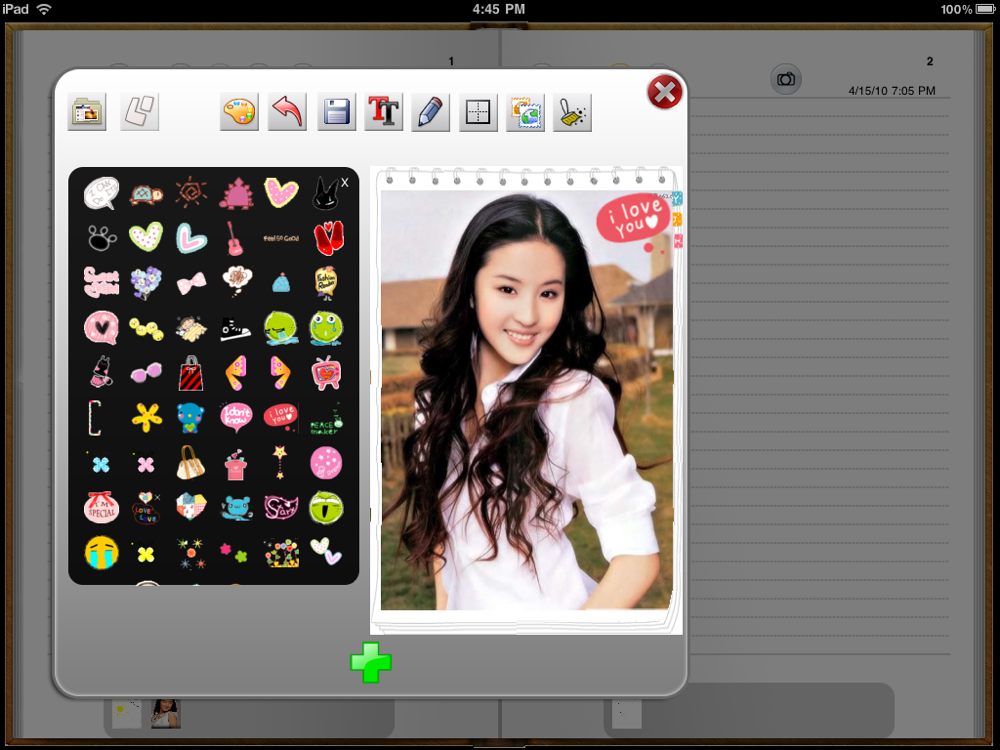The height and width of the screenshot is (750, 1000).
Task: Pick the black sneaker sticker
Action: point(235,328)
